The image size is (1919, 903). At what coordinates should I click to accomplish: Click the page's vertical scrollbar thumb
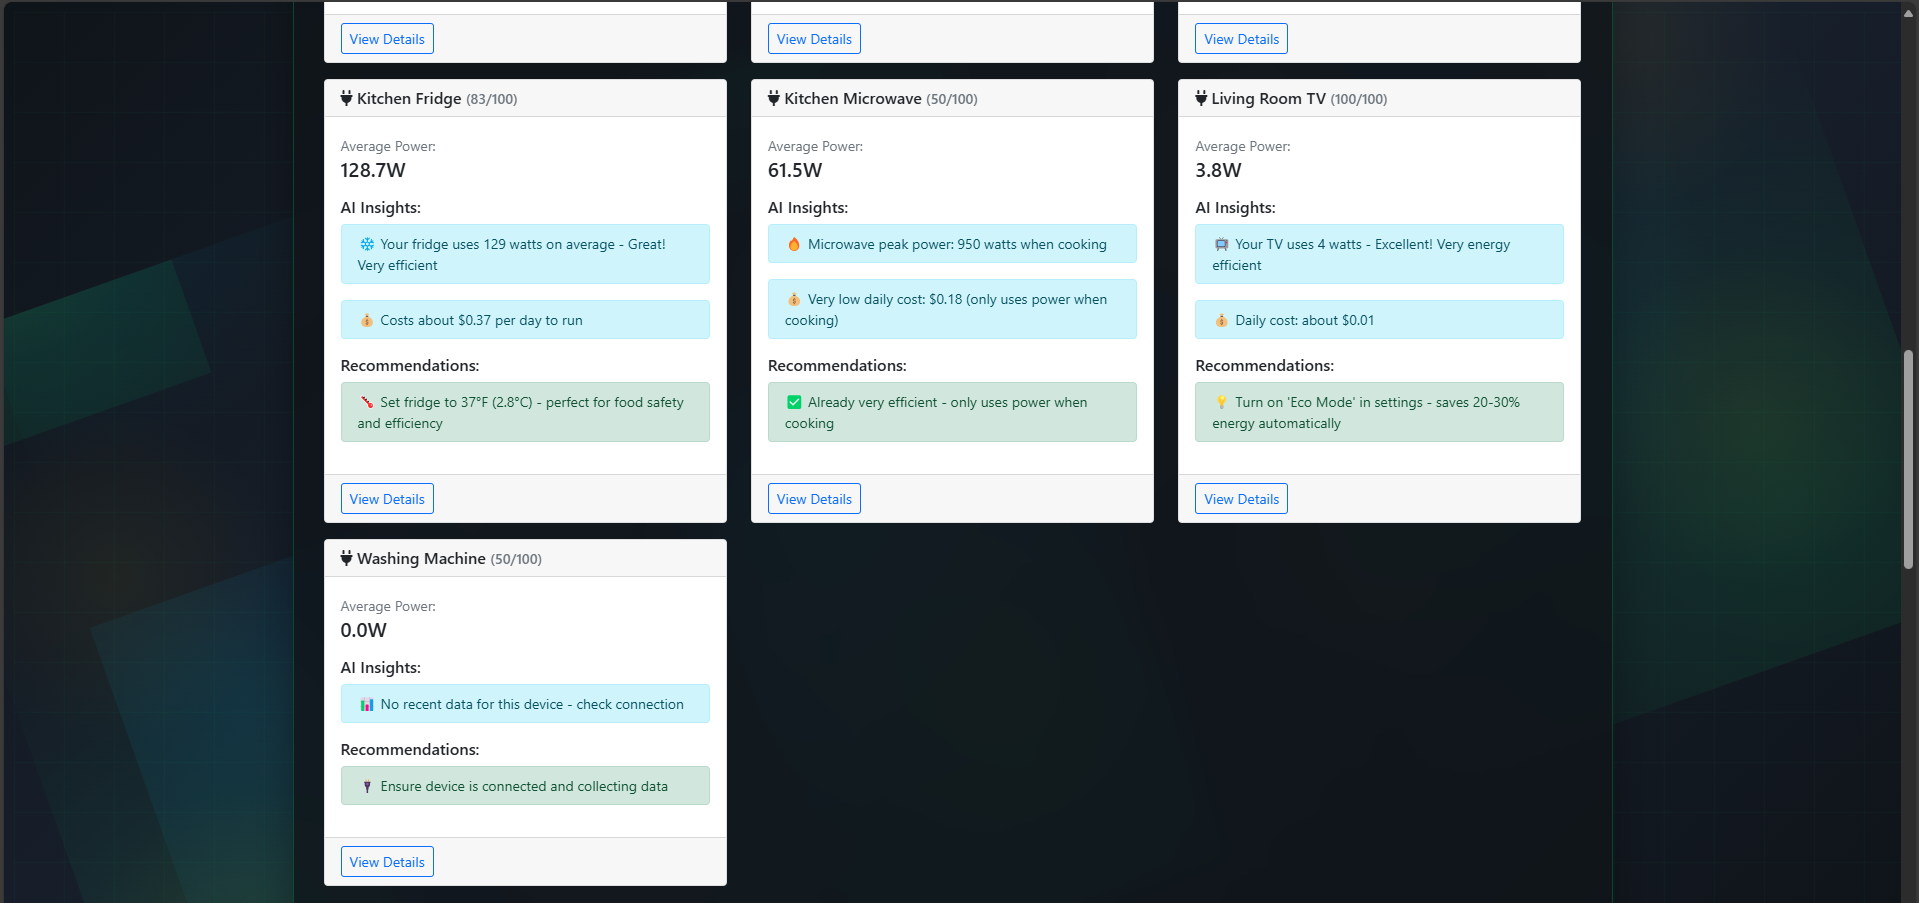click(1908, 460)
